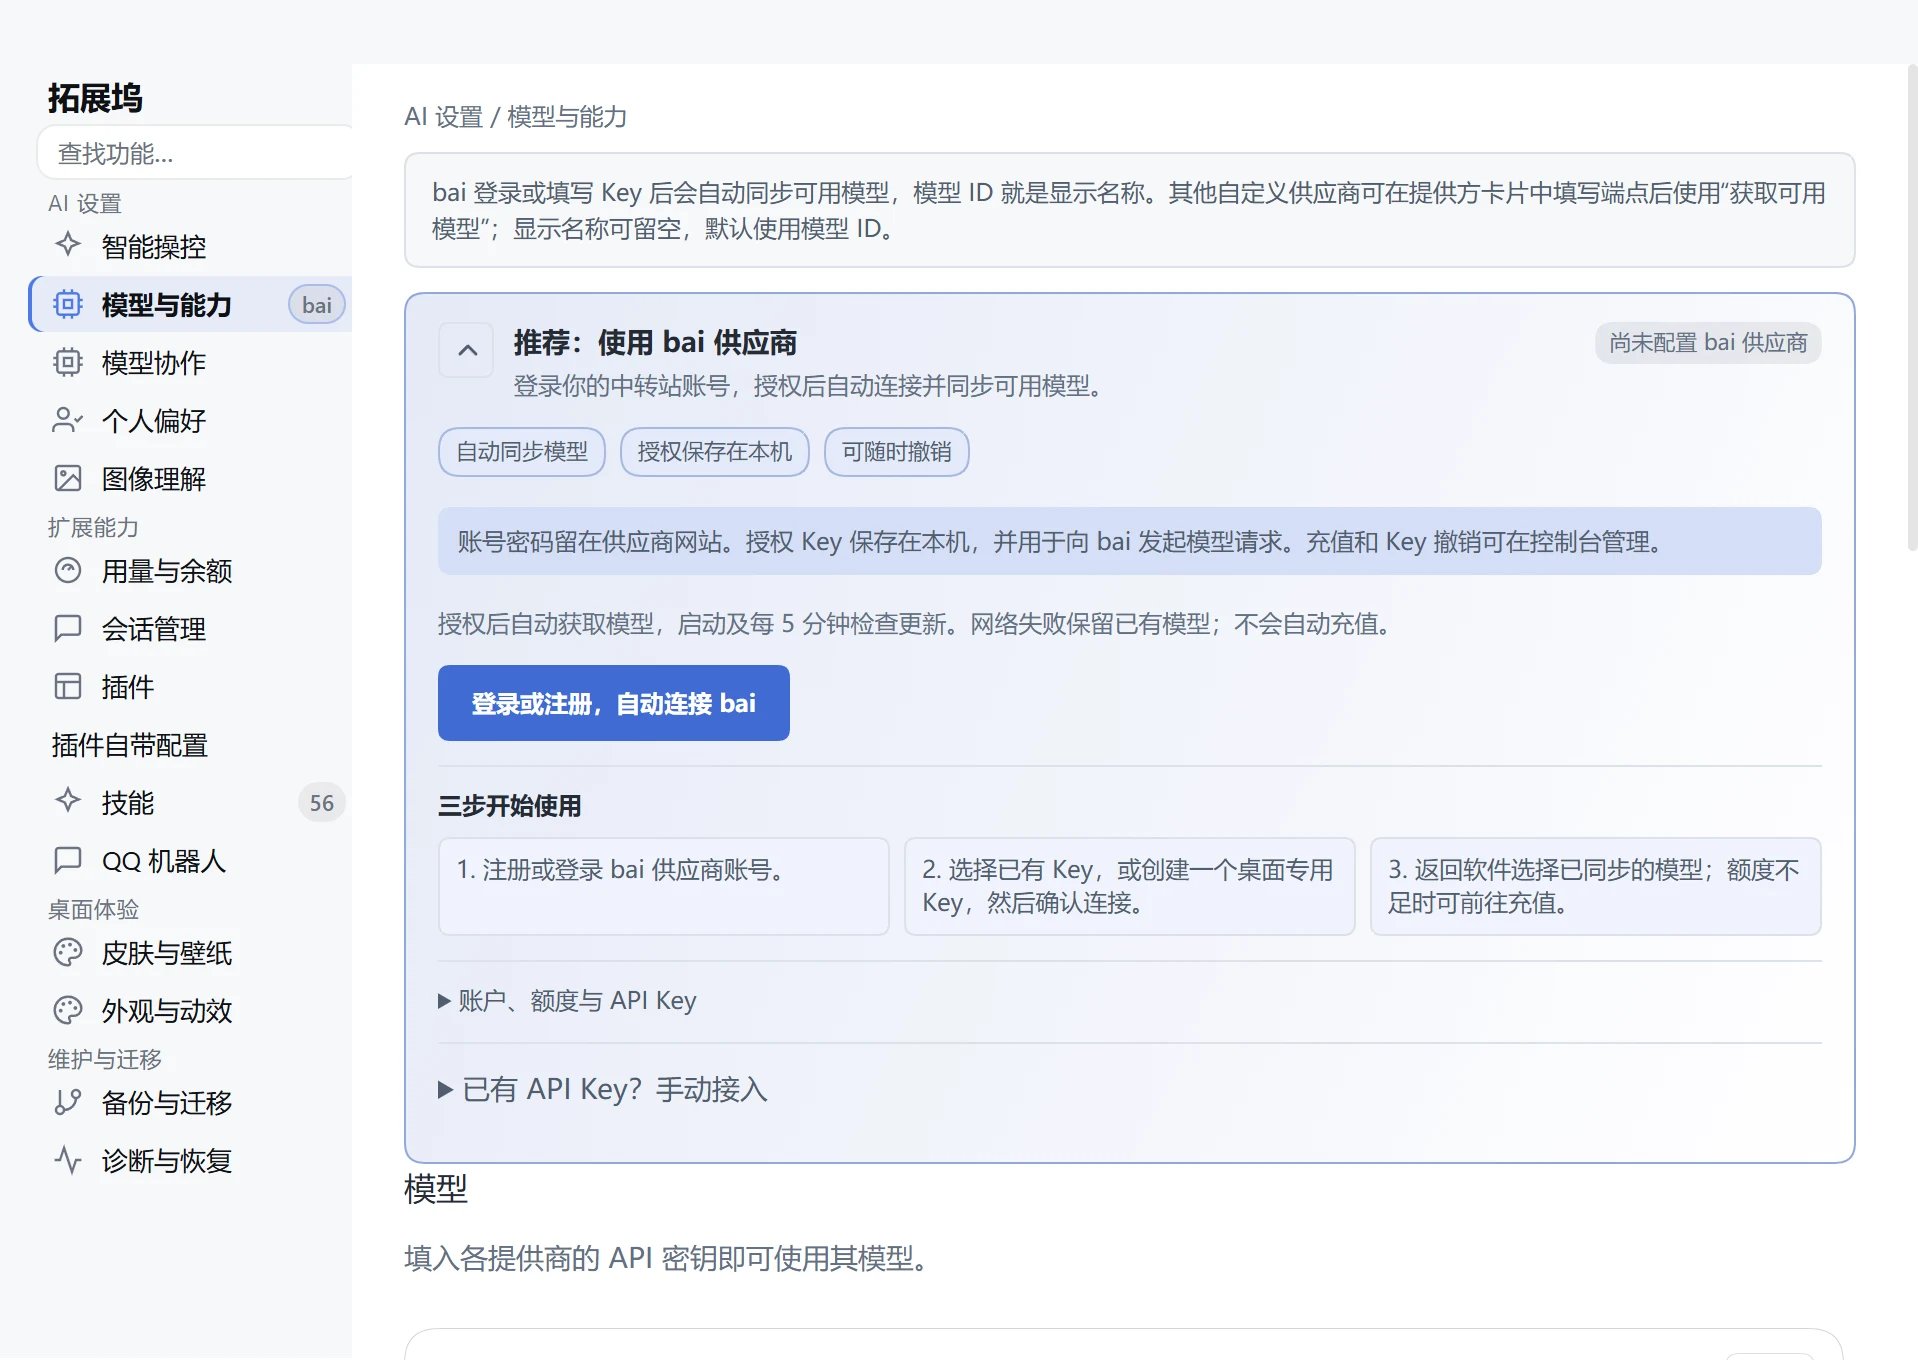The height and width of the screenshot is (1360, 1918).
Task: Click the 授权保存在本机 pill
Action: coord(715,452)
